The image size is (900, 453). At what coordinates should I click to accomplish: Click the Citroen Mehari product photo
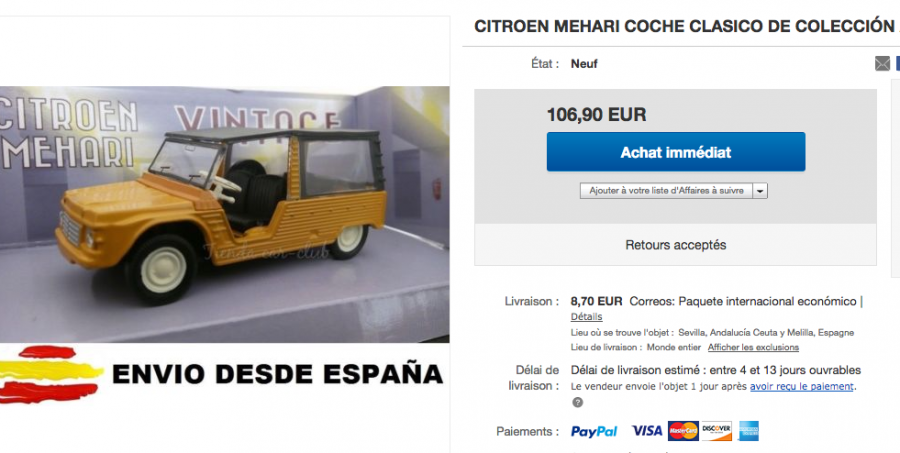pyautogui.click(x=224, y=214)
